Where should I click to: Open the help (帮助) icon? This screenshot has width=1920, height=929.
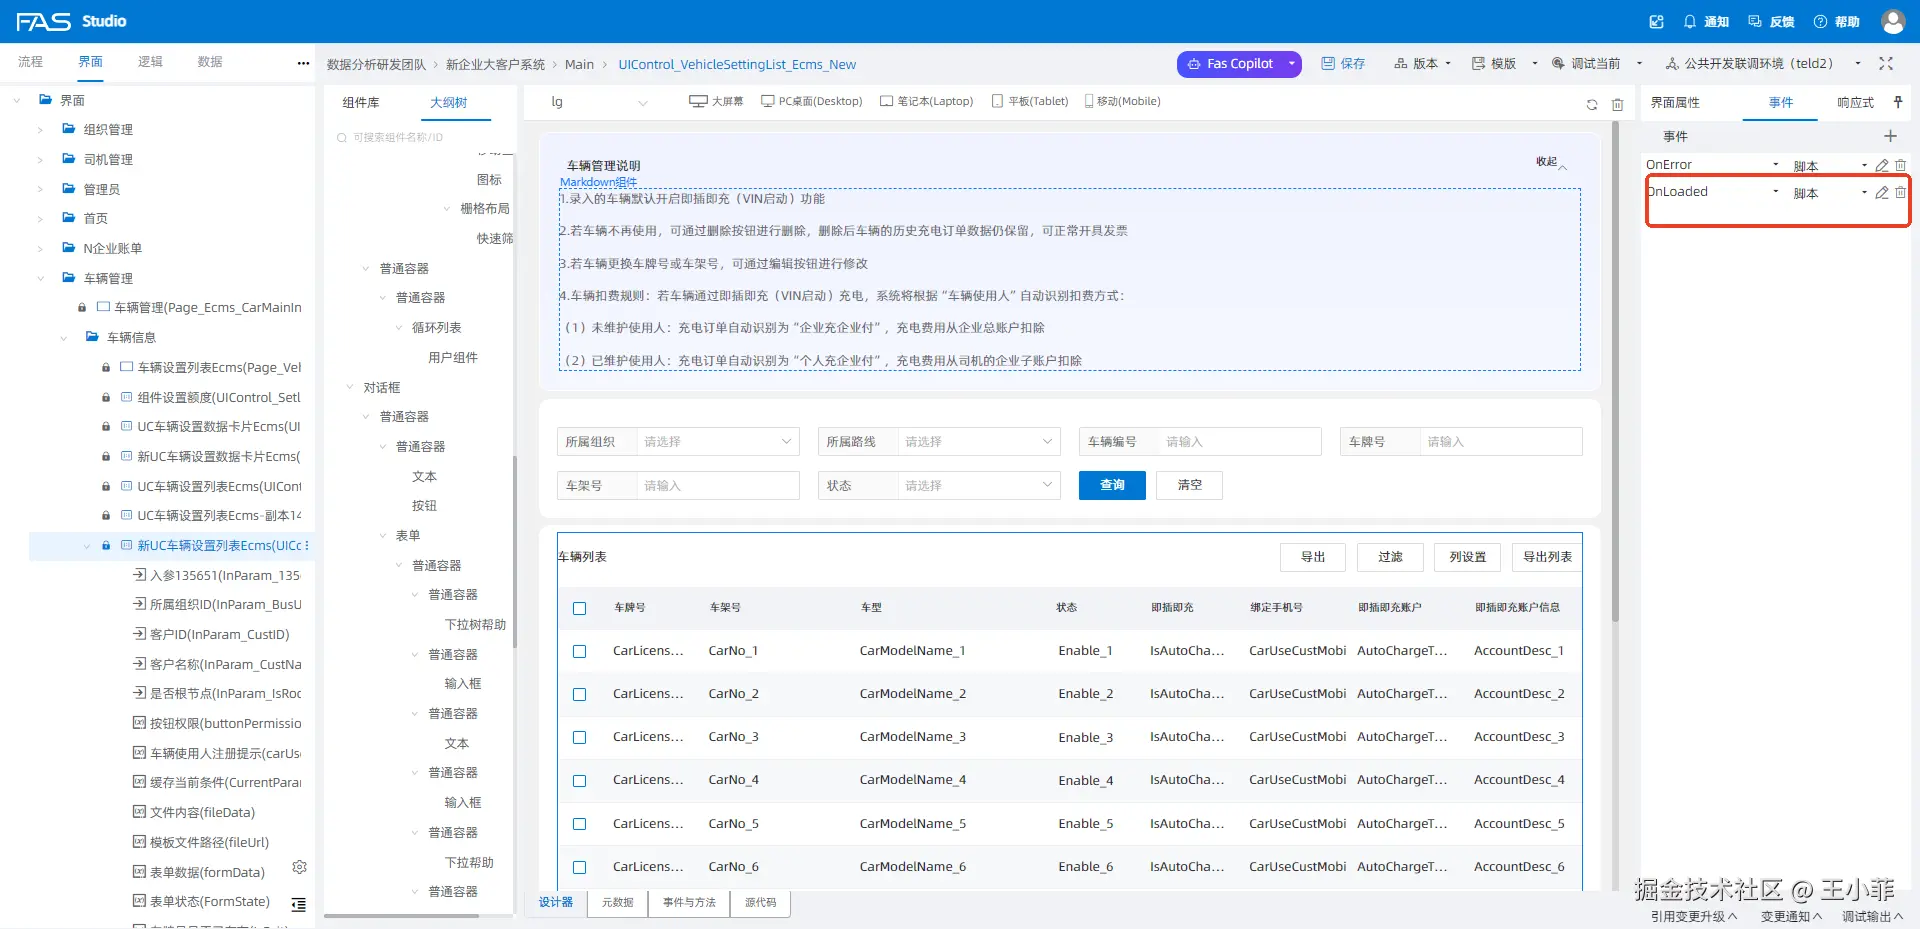click(1820, 21)
